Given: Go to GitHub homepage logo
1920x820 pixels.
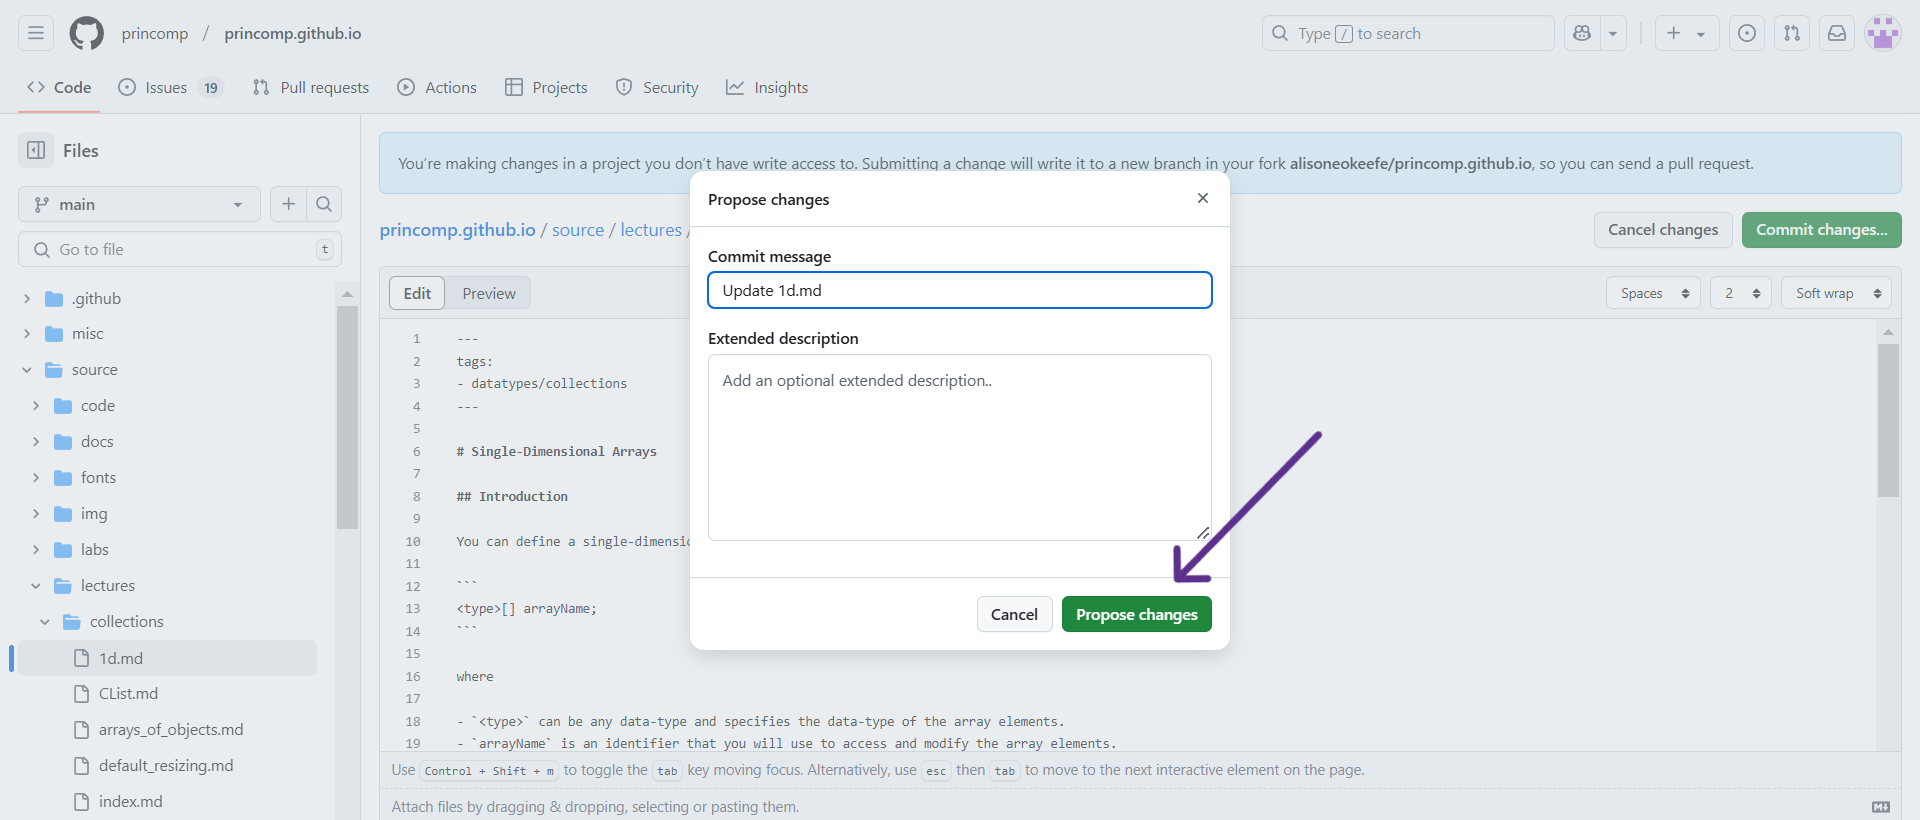Looking at the screenshot, I should pyautogui.click(x=86, y=33).
